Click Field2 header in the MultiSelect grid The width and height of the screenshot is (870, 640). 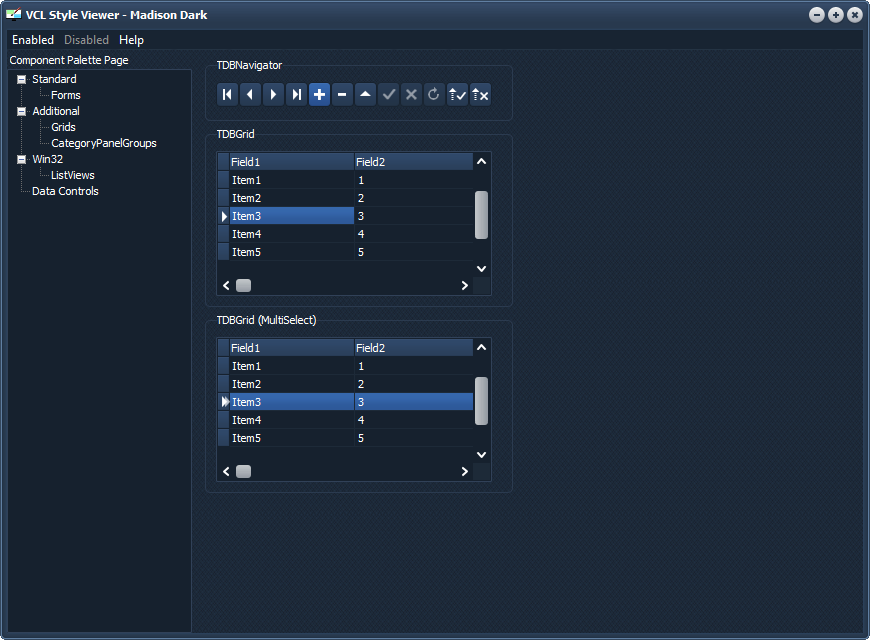[414, 348]
